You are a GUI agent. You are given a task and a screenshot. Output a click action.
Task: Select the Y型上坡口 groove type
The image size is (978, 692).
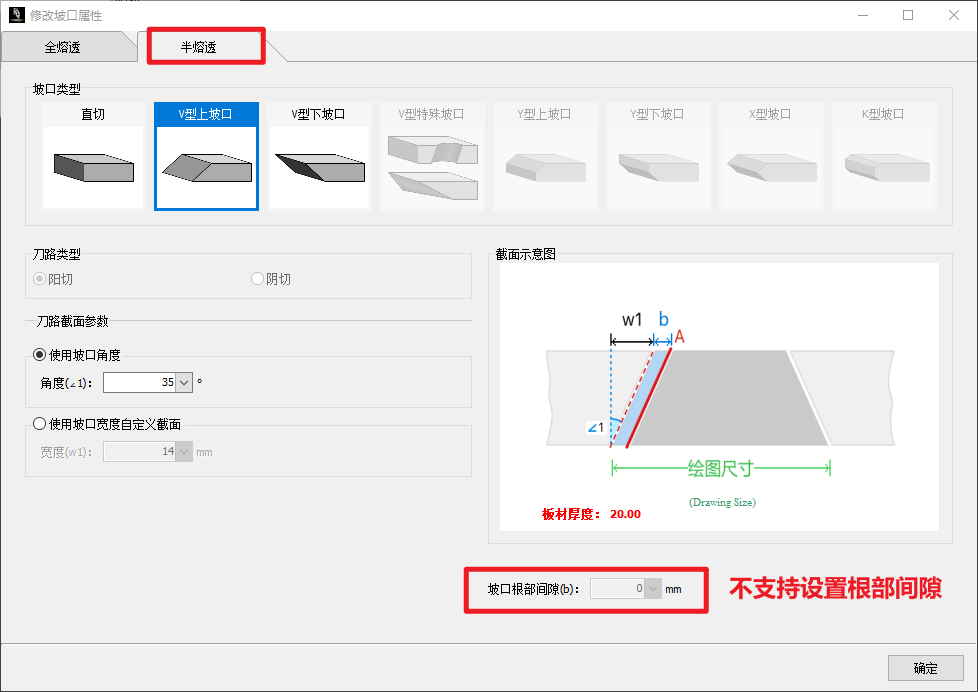tap(545, 156)
